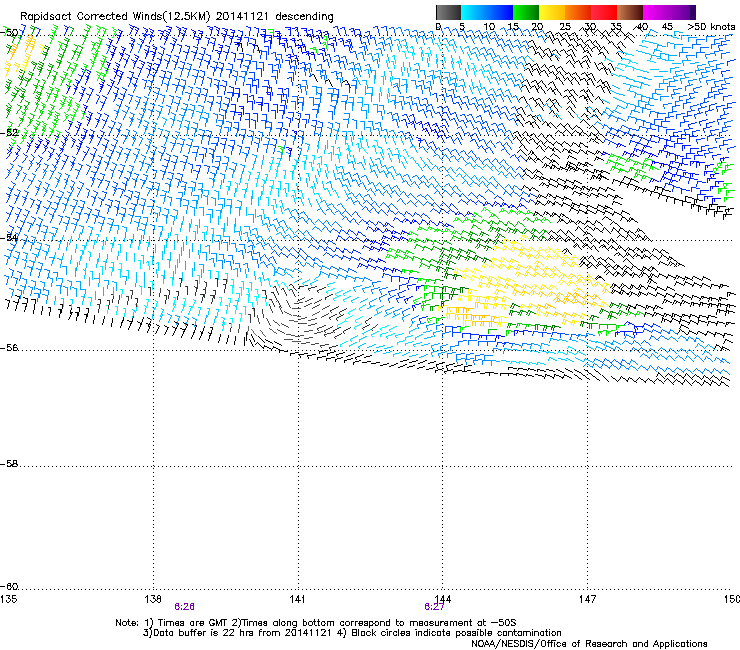Click the '138' longitude label
The height and width of the screenshot is (650, 740).
pos(152,599)
